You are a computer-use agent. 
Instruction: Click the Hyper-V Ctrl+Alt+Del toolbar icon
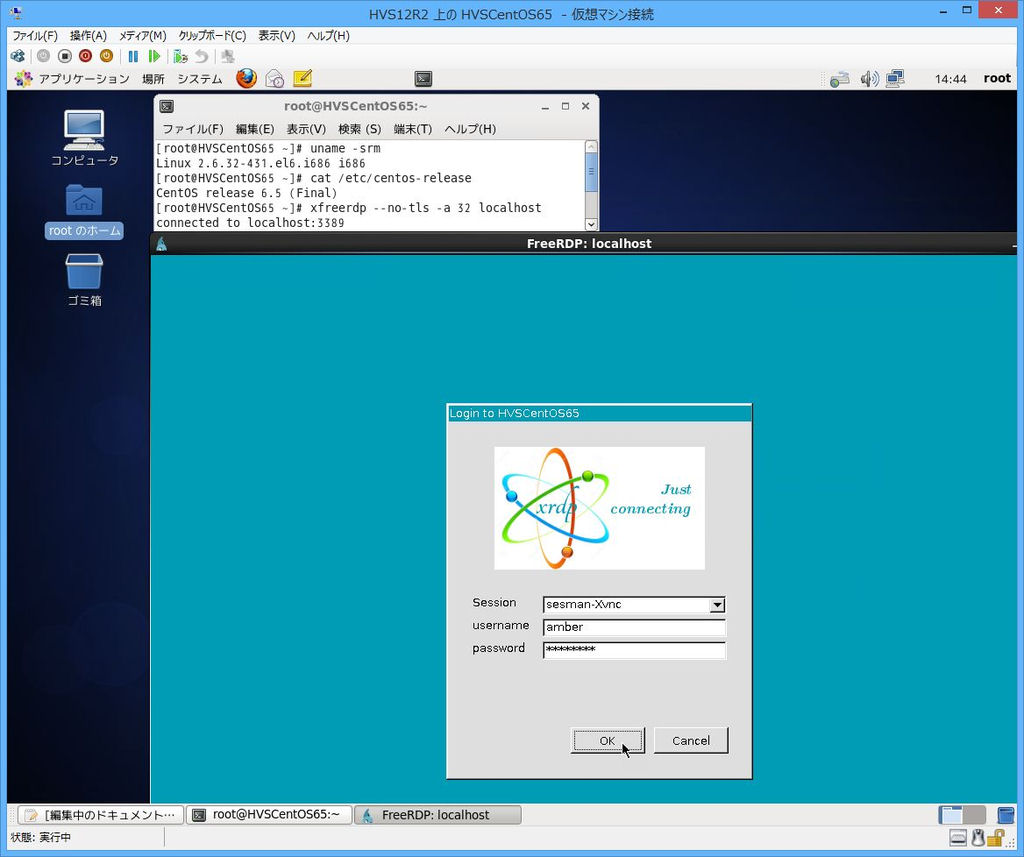coord(18,56)
